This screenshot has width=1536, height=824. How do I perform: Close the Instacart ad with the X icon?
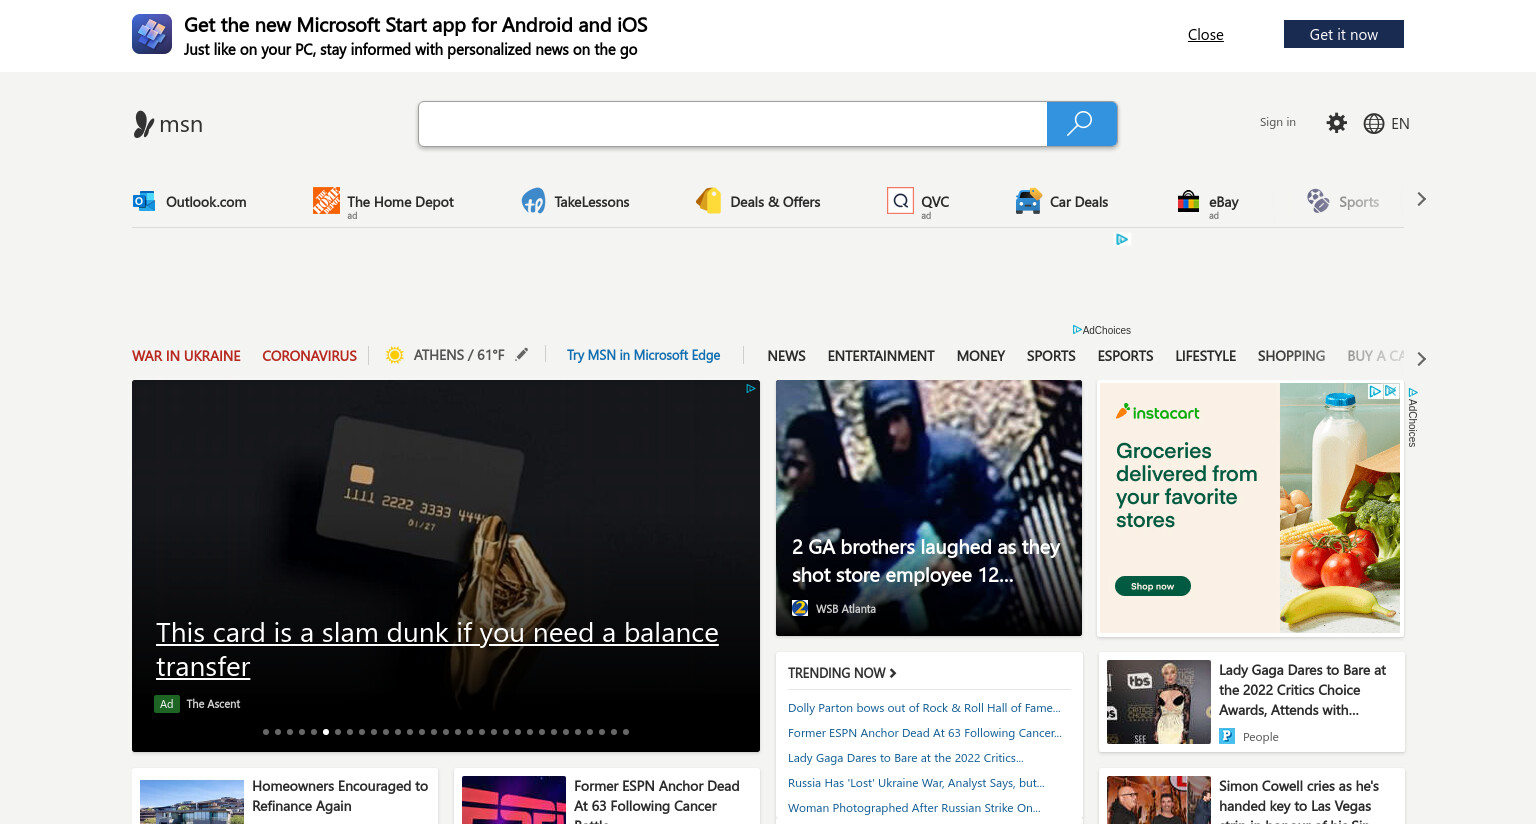pyautogui.click(x=1390, y=391)
